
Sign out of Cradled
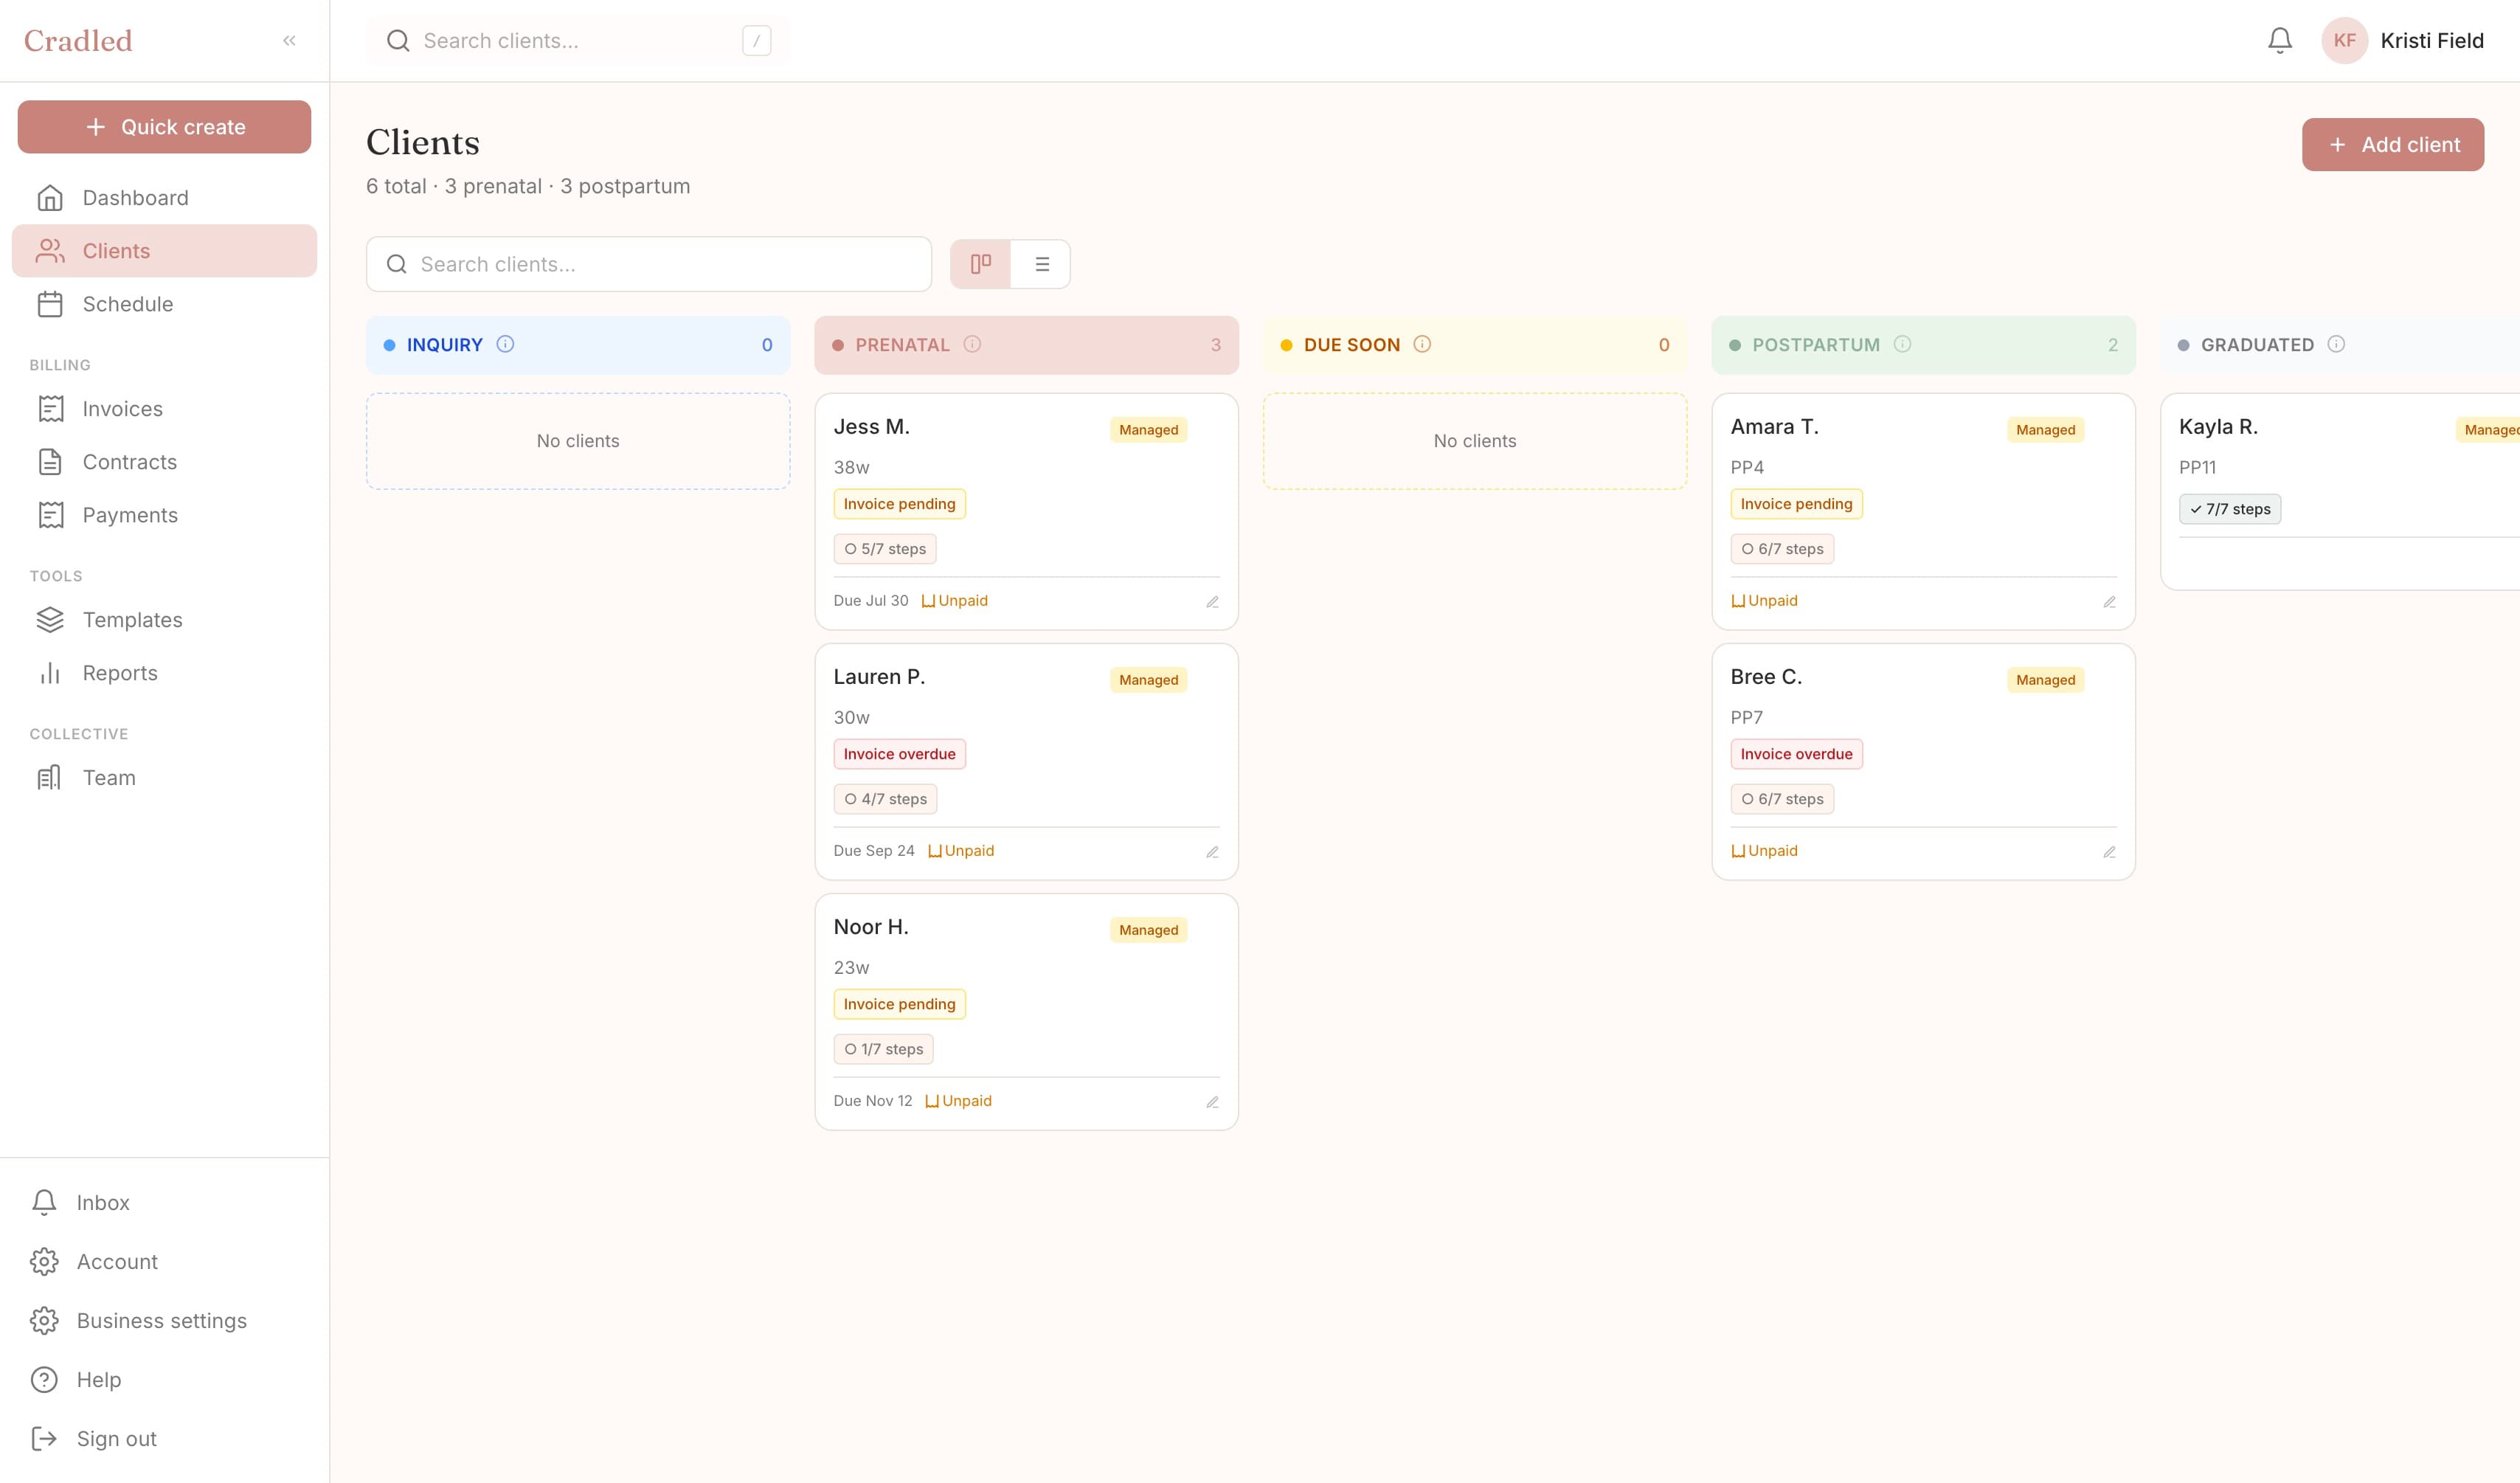[164, 1439]
